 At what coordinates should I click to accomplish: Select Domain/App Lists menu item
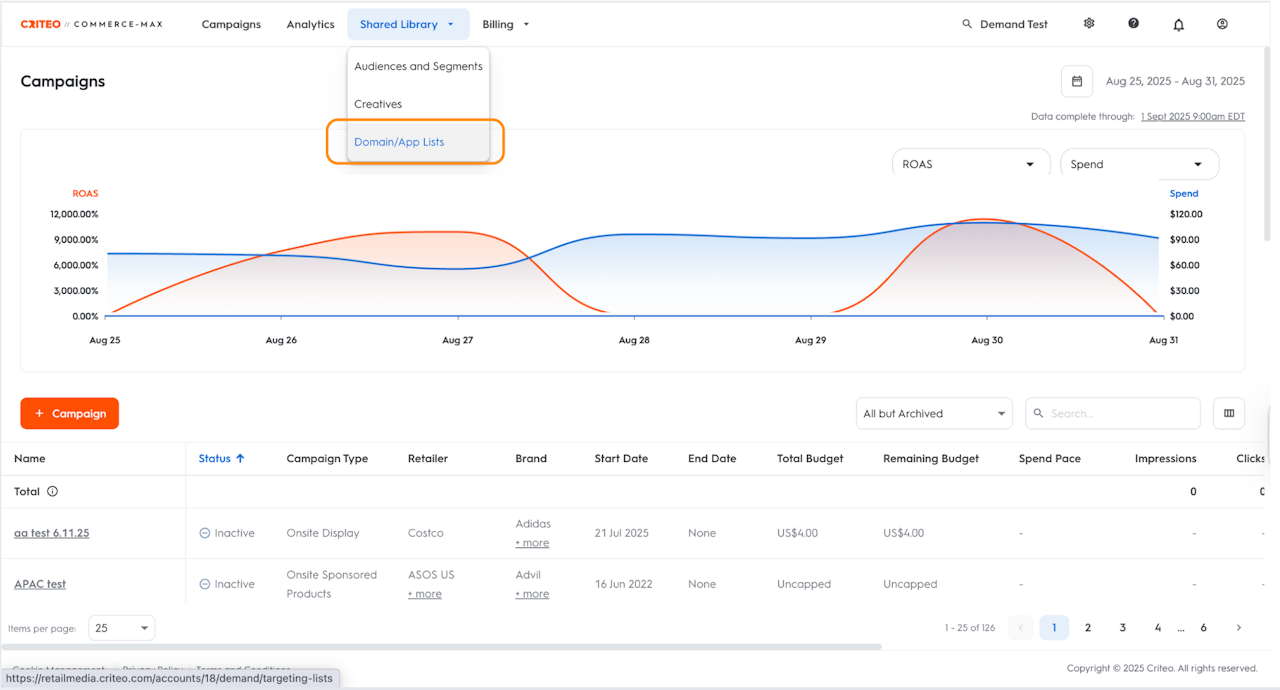pos(399,142)
